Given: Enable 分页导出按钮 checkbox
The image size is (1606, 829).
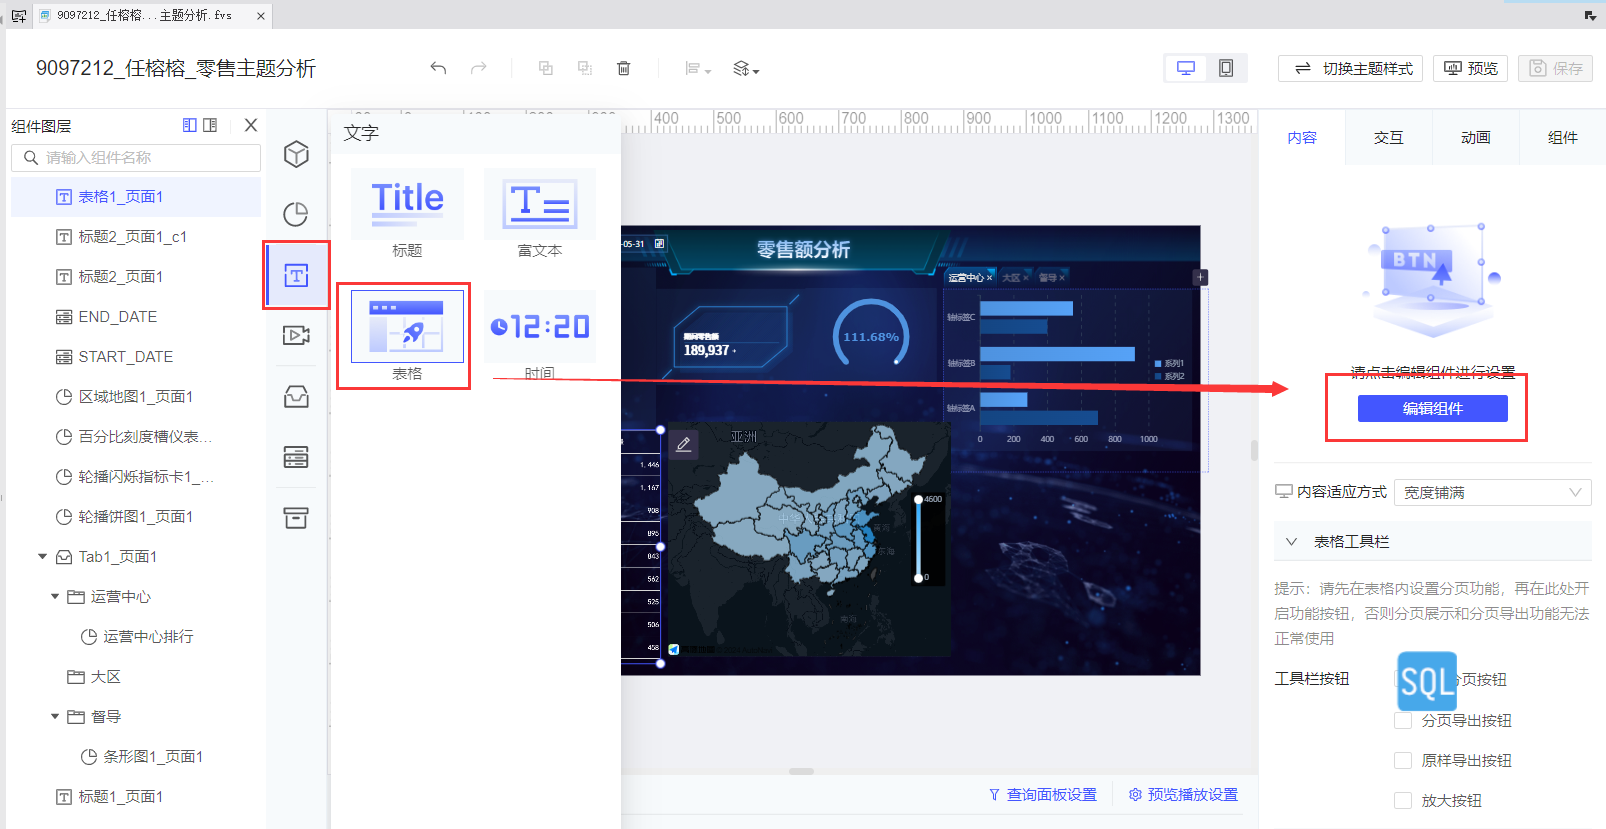Looking at the screenshot, I should (x=1403, y=720).
